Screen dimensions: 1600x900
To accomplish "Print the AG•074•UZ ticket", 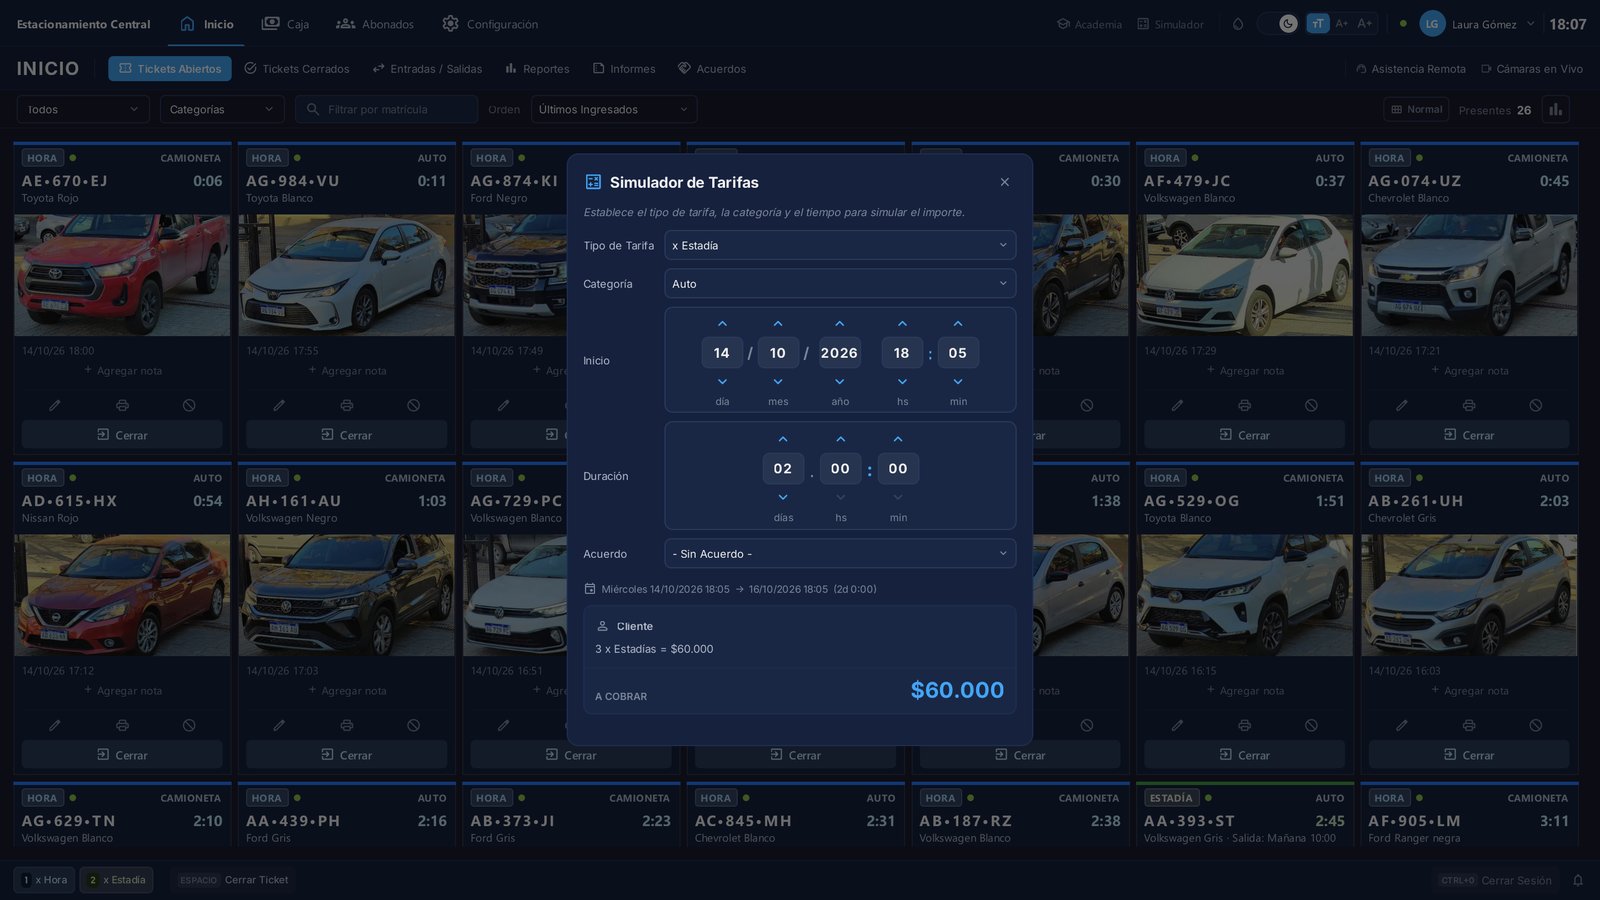I will (x=1469, y=405).
